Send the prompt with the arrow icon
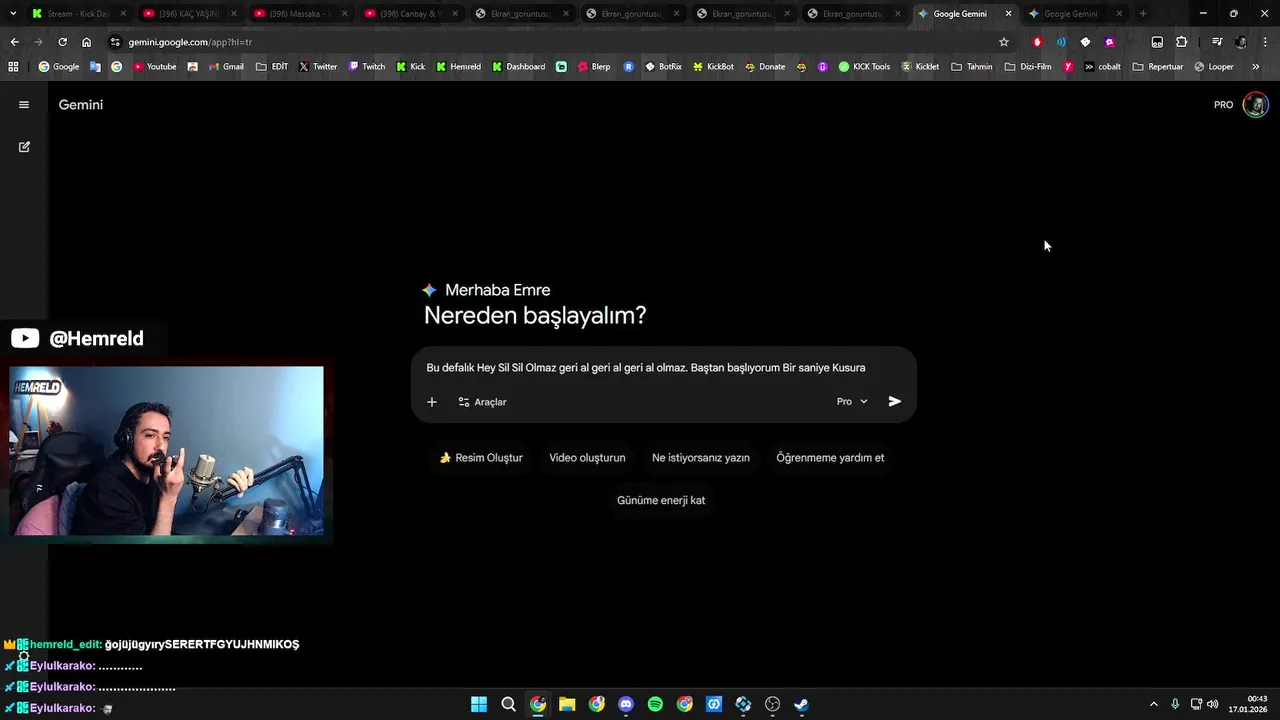This screenshot has width=1280, height=720. [x=895, y=401]
